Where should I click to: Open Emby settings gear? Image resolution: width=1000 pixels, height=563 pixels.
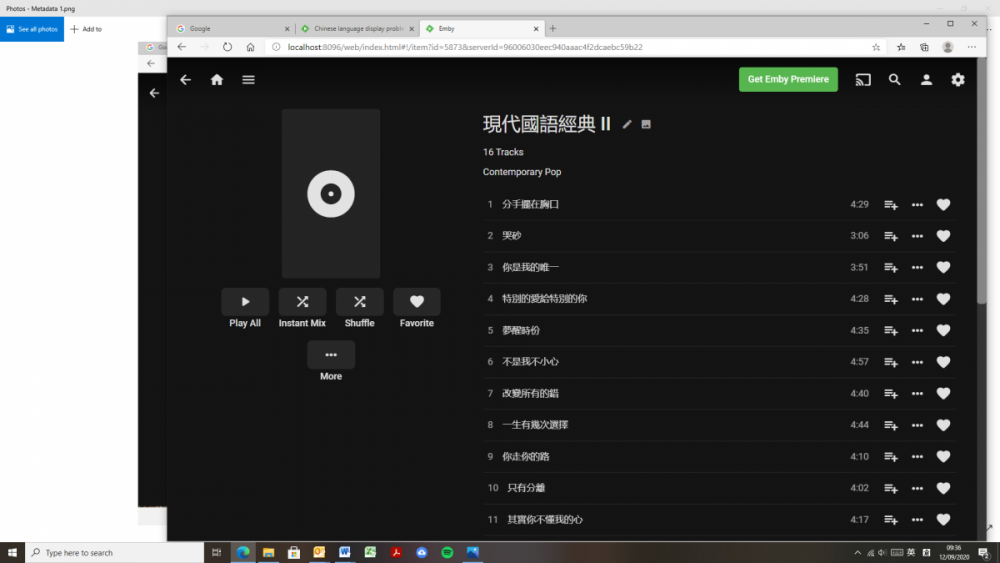point(958,80)
